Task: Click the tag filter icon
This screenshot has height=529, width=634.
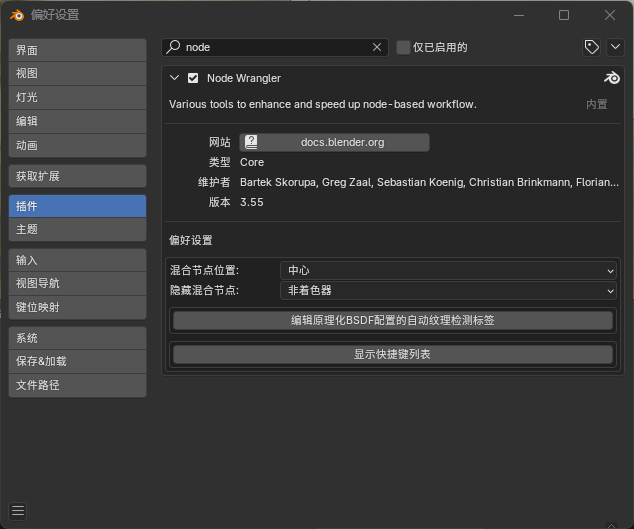Action: [x=591, y=47]
